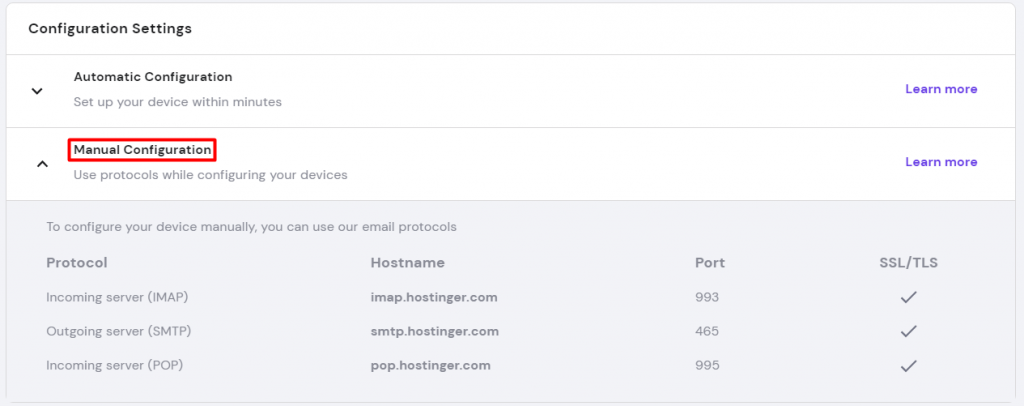Image resolution: width=1024 pixels, height=406 pixels.
Task: Click the Protocol column header
Action: tap(77, 263)
